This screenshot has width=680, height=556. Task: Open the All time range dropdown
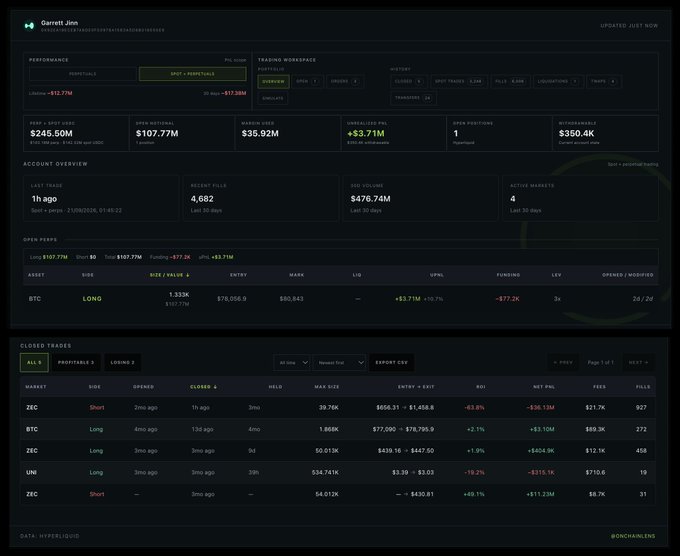[292, 363]
